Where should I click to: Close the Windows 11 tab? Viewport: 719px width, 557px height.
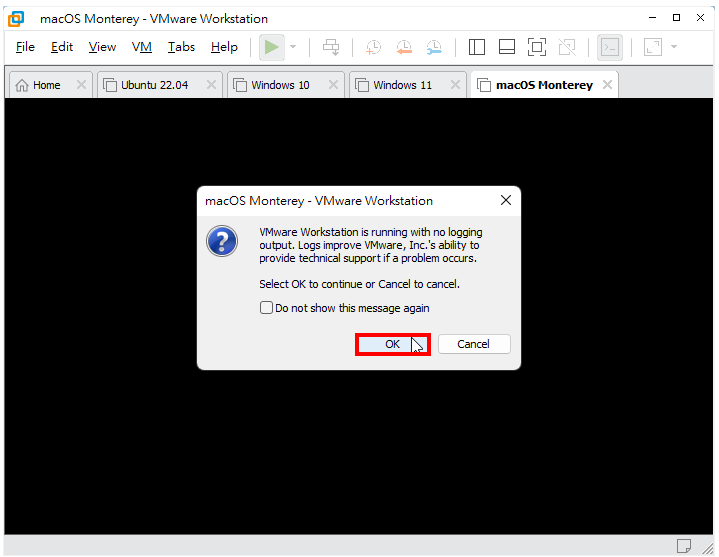(455, 85)
